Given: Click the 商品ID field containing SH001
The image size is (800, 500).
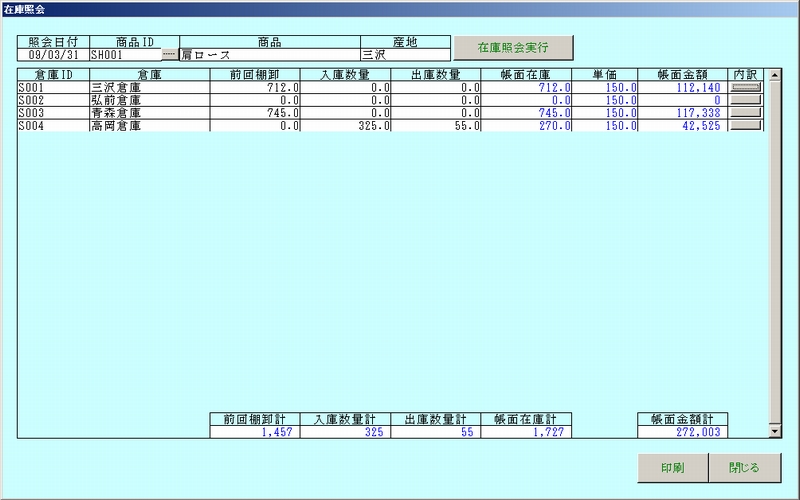Looking at the screenshot, I should click(x=124, y=55).
